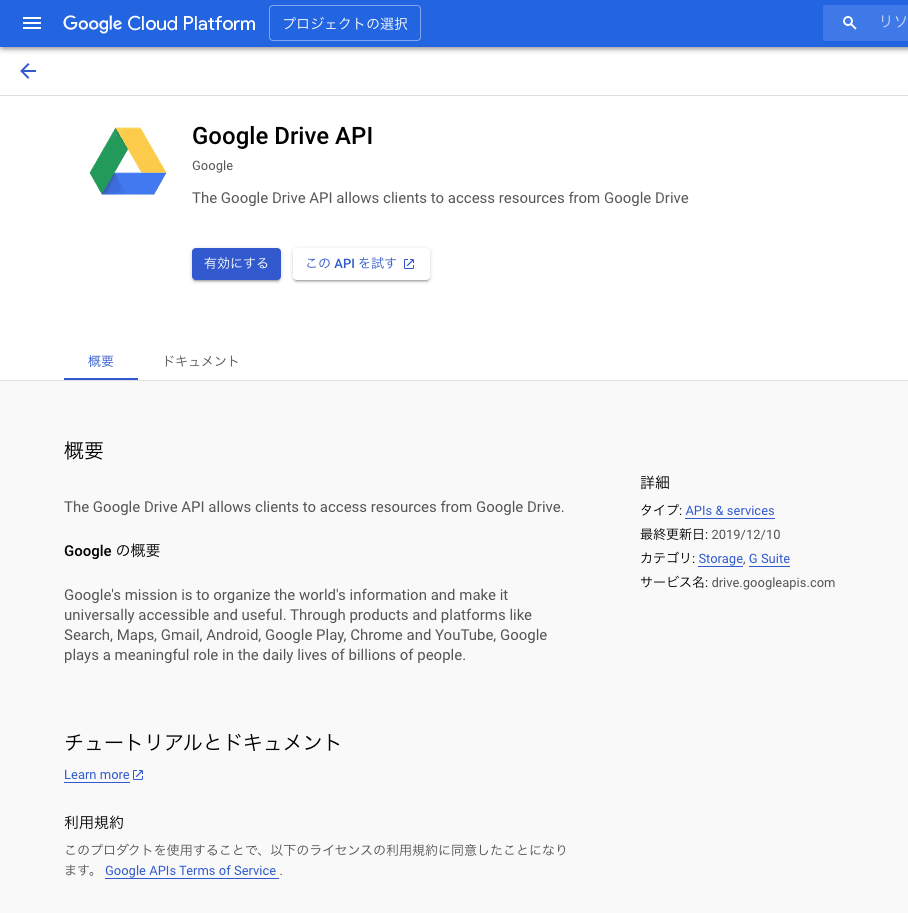Open the Storage category link
Viewport: 908px width, 913px height.
720,559
